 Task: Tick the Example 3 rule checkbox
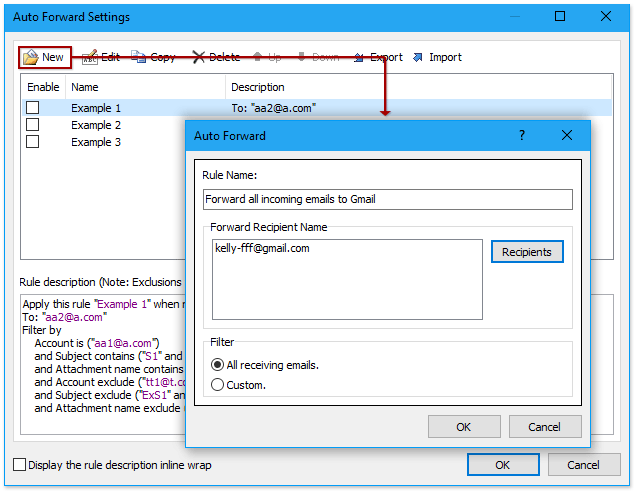[x=33, y=142]
